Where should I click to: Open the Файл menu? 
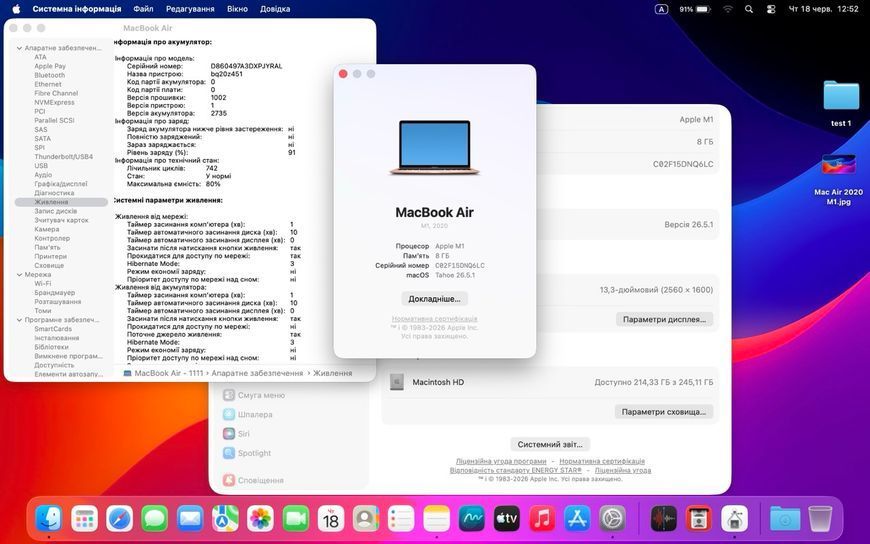point(143,9)
